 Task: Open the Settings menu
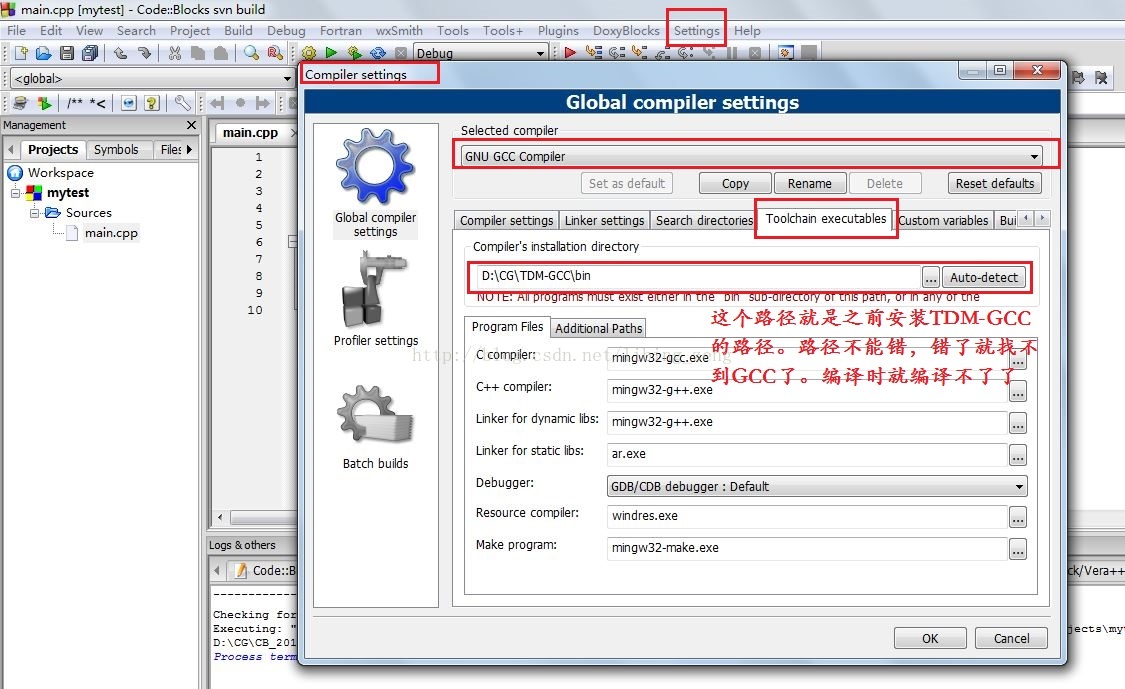pos(696,30)
